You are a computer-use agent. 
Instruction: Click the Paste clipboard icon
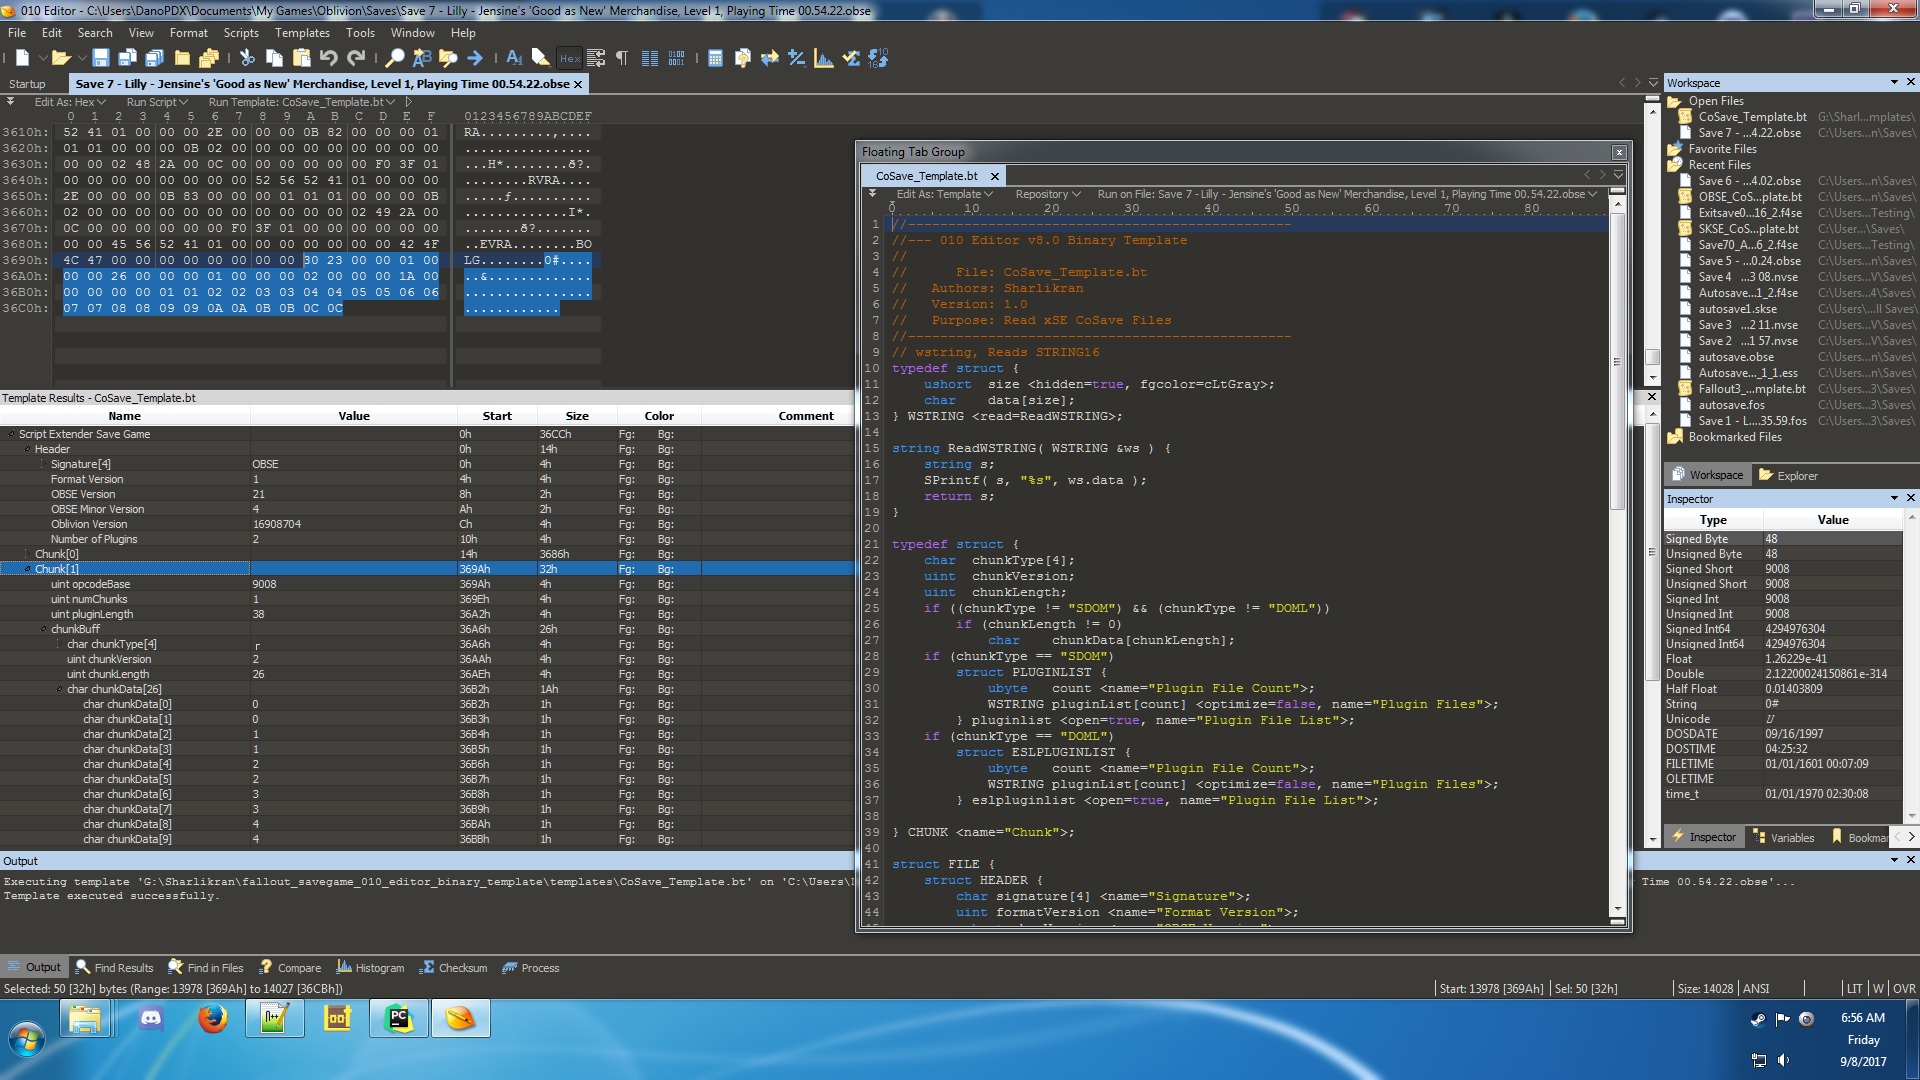pyautogui.click(x=301, y=58)
